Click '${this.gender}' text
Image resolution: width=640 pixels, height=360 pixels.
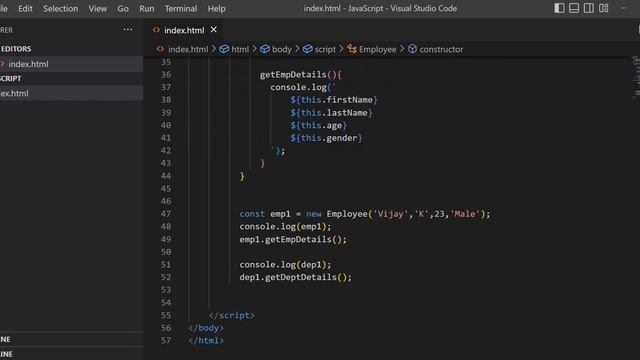coord(326,138)
